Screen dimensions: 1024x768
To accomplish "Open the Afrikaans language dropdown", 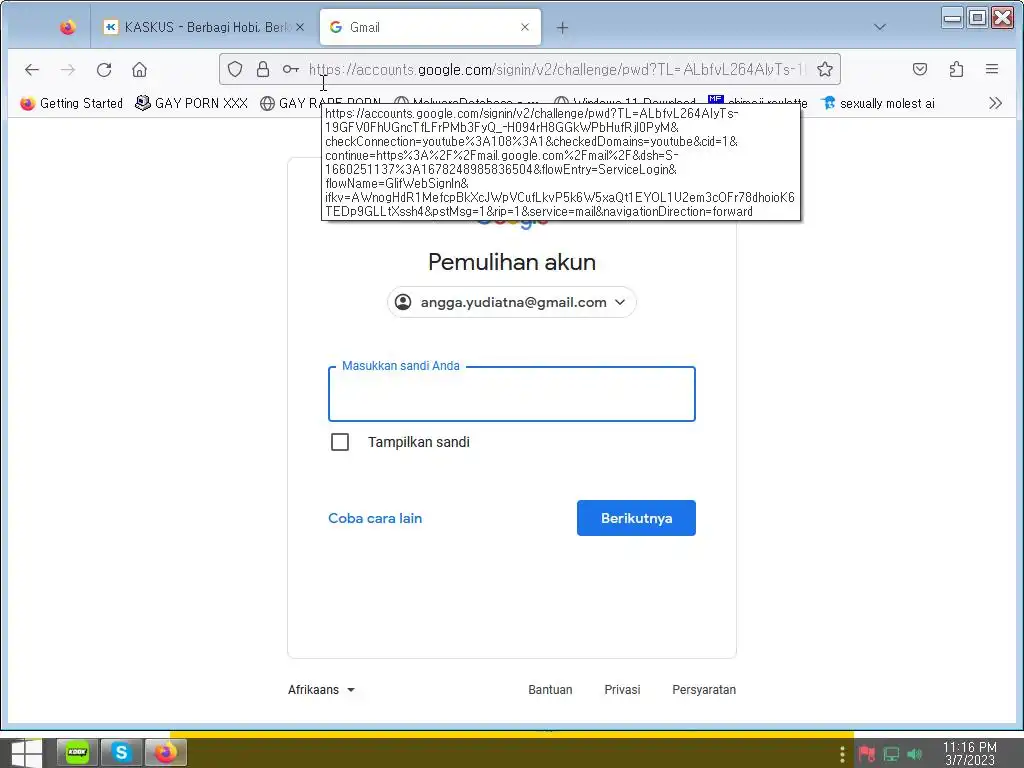I will click(321, 690).
